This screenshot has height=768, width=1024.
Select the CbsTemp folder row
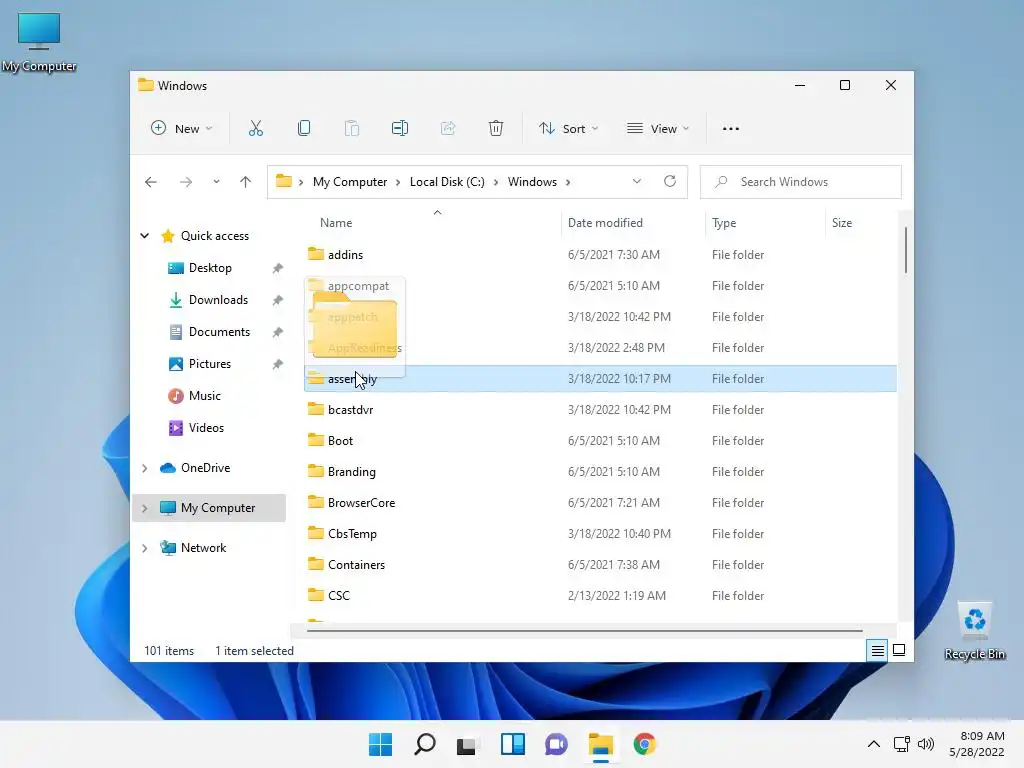[600, 534]
